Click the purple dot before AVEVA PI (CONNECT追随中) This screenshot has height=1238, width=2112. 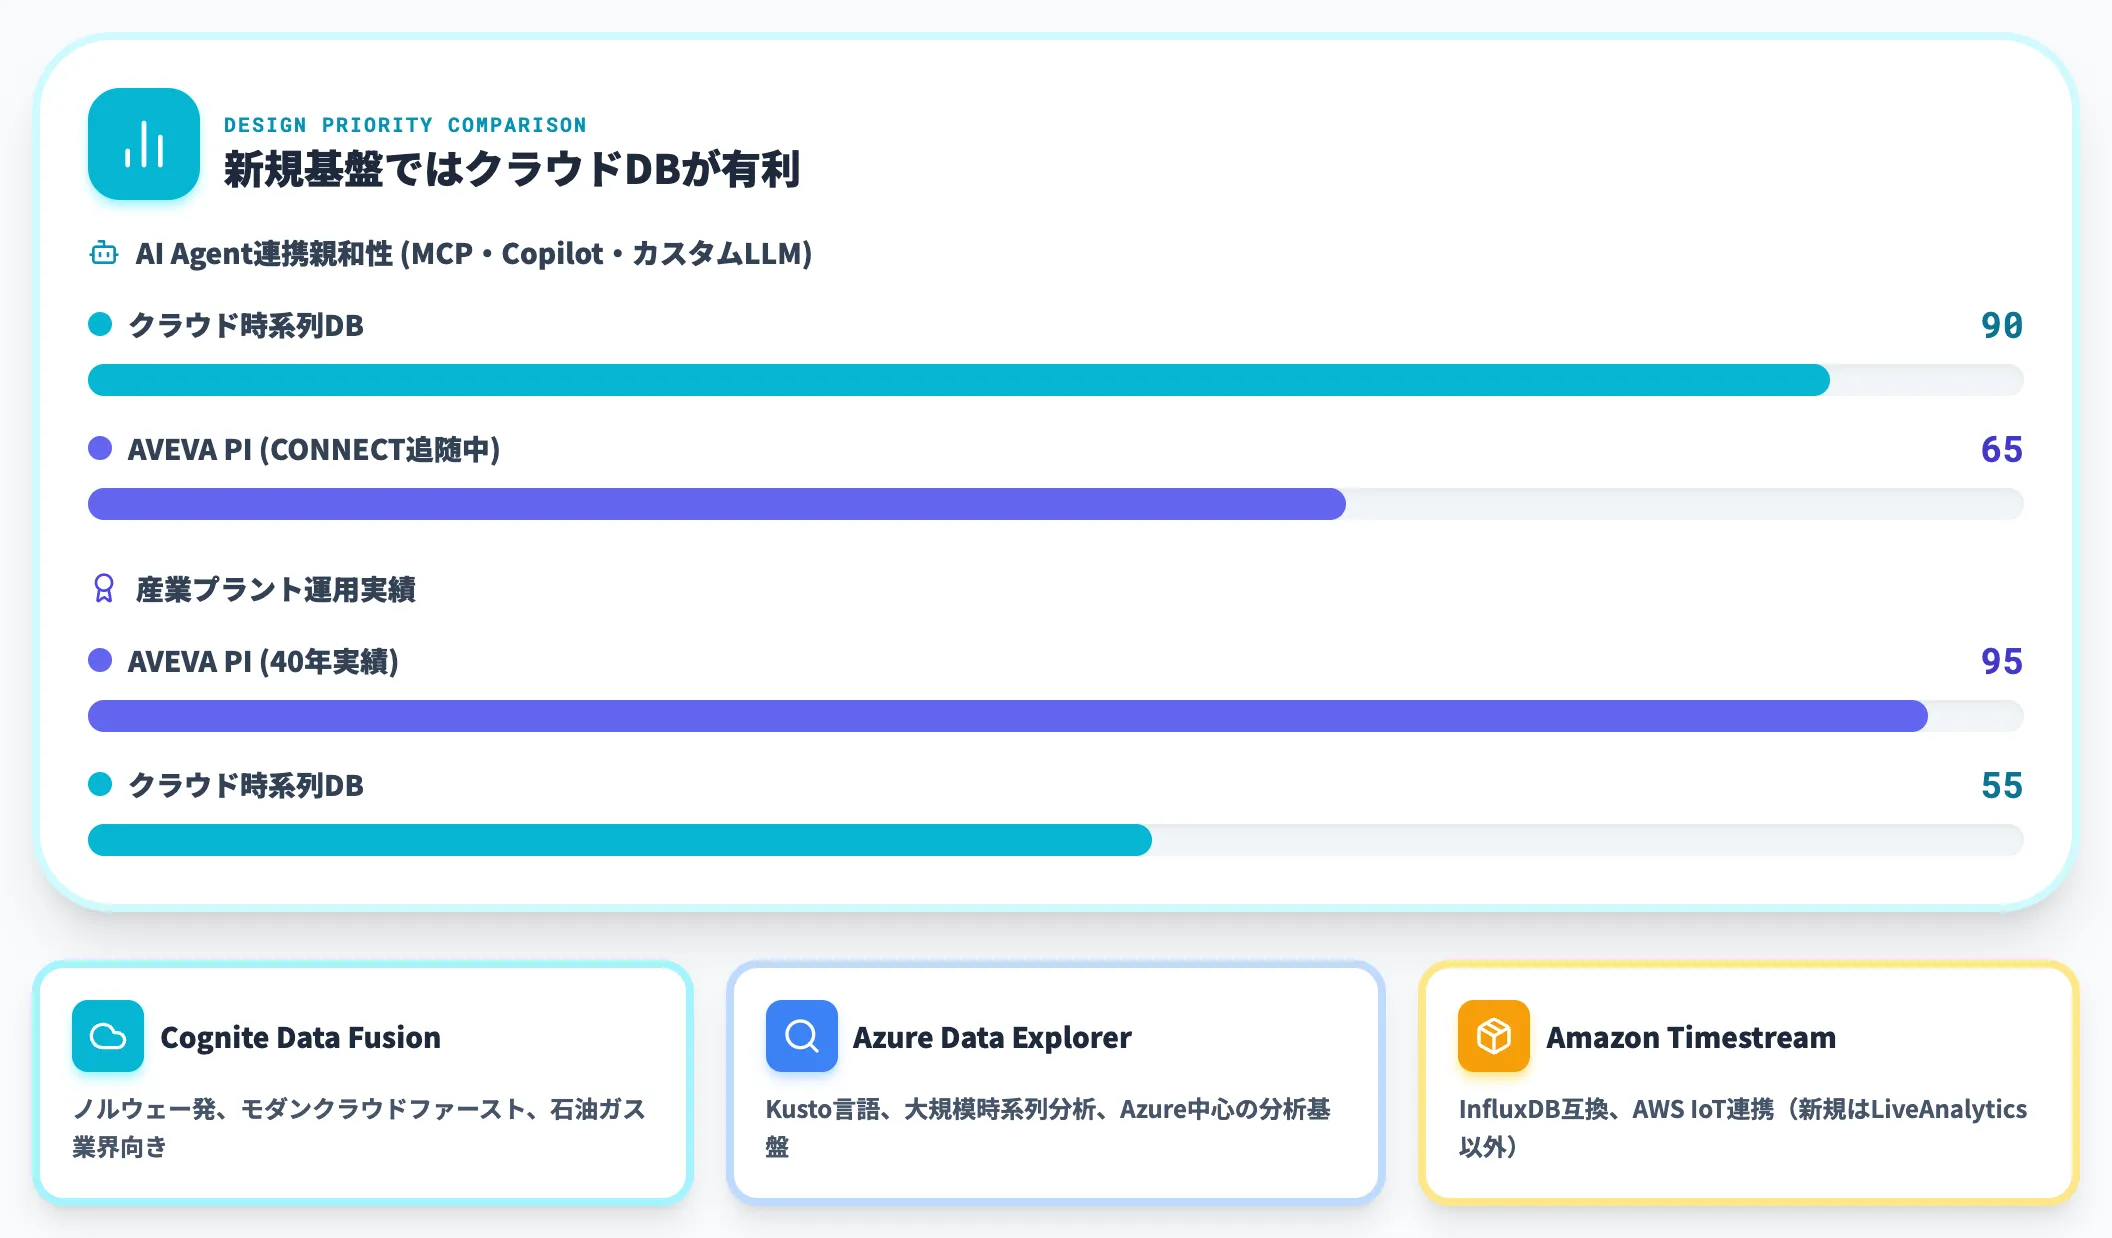tap(100, 448)
